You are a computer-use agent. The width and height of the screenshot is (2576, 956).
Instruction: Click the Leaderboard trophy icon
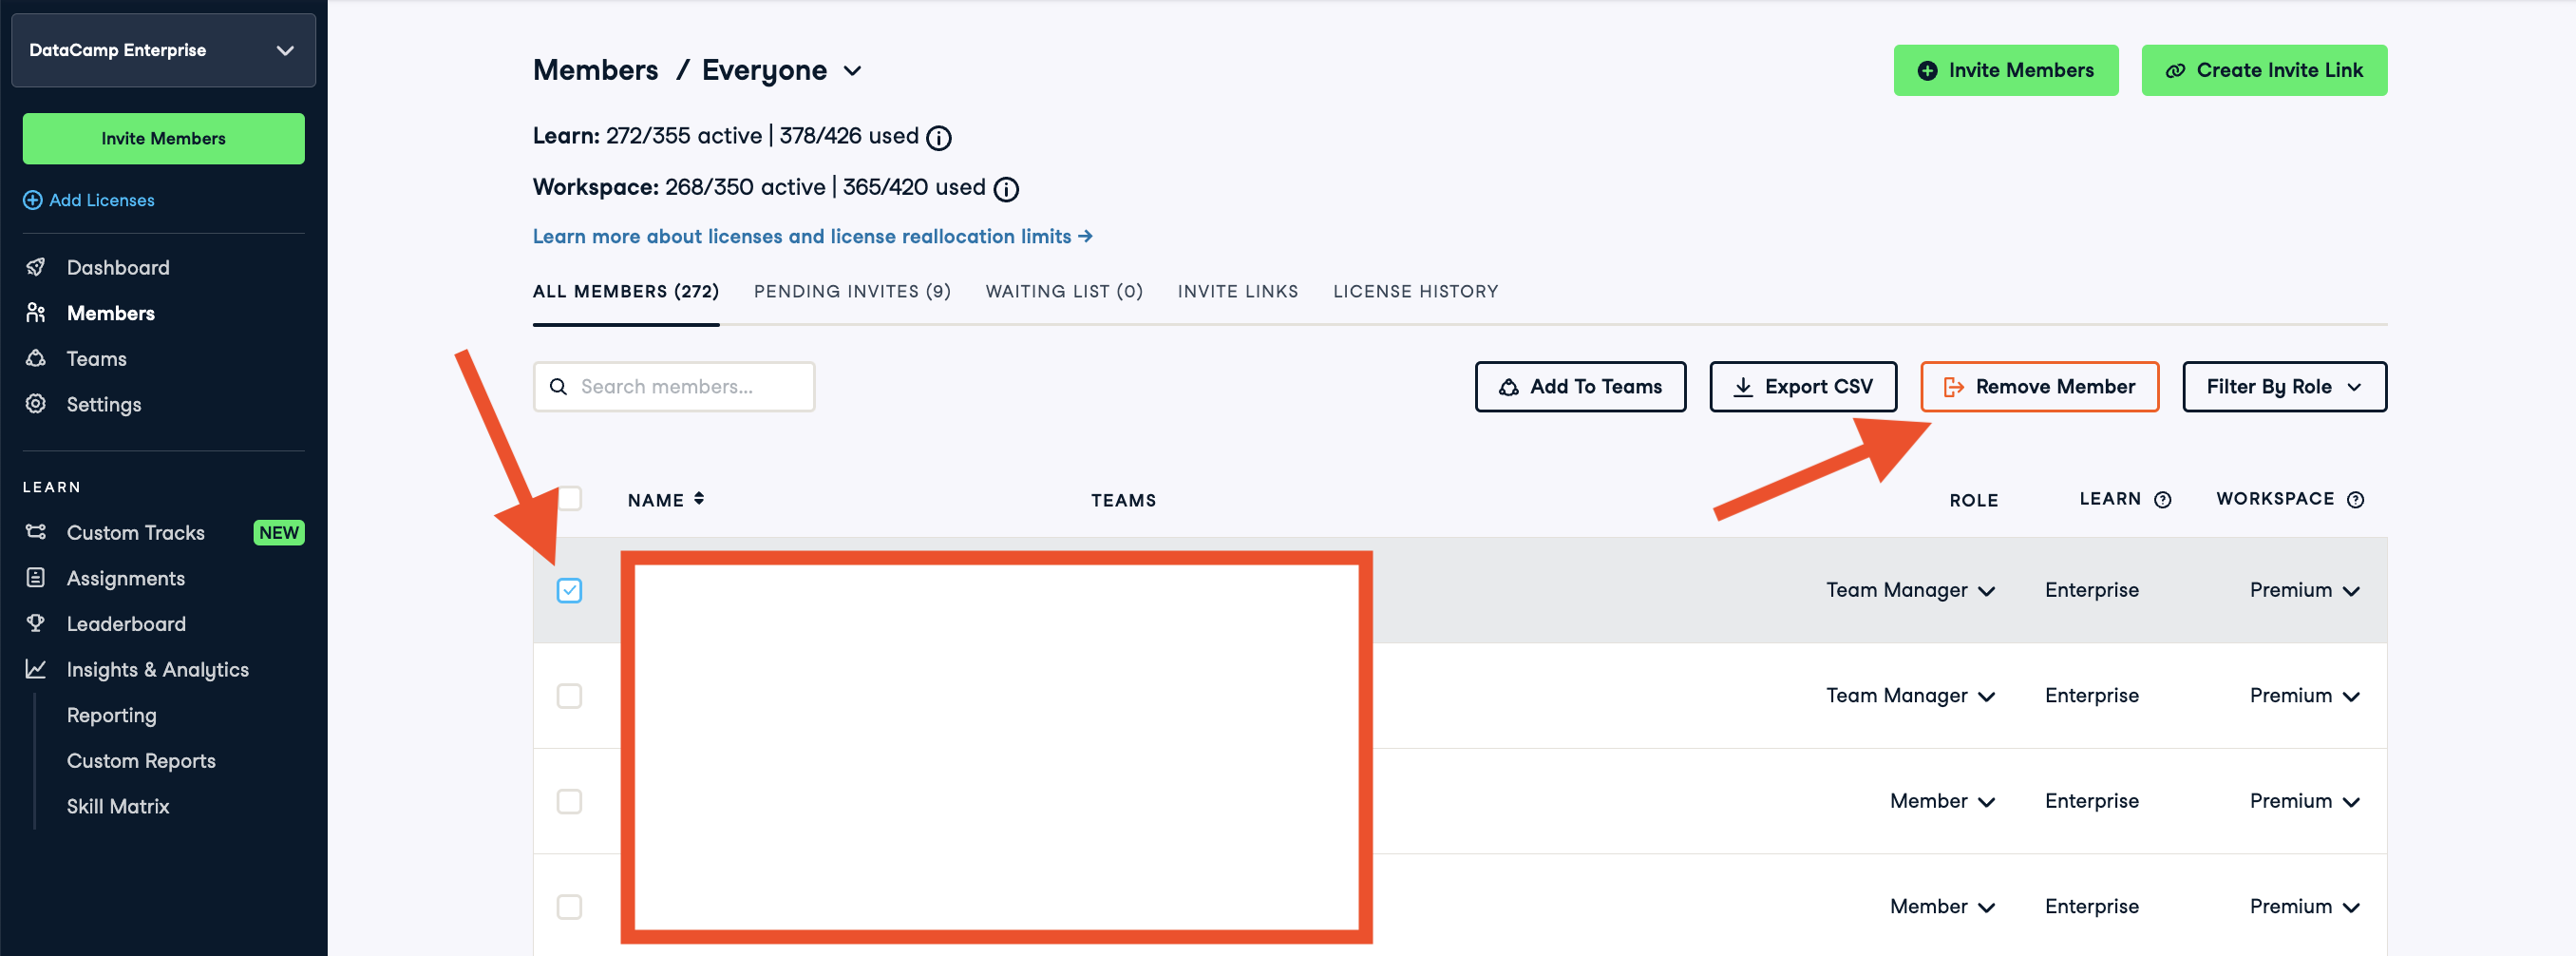pos(36,623)
